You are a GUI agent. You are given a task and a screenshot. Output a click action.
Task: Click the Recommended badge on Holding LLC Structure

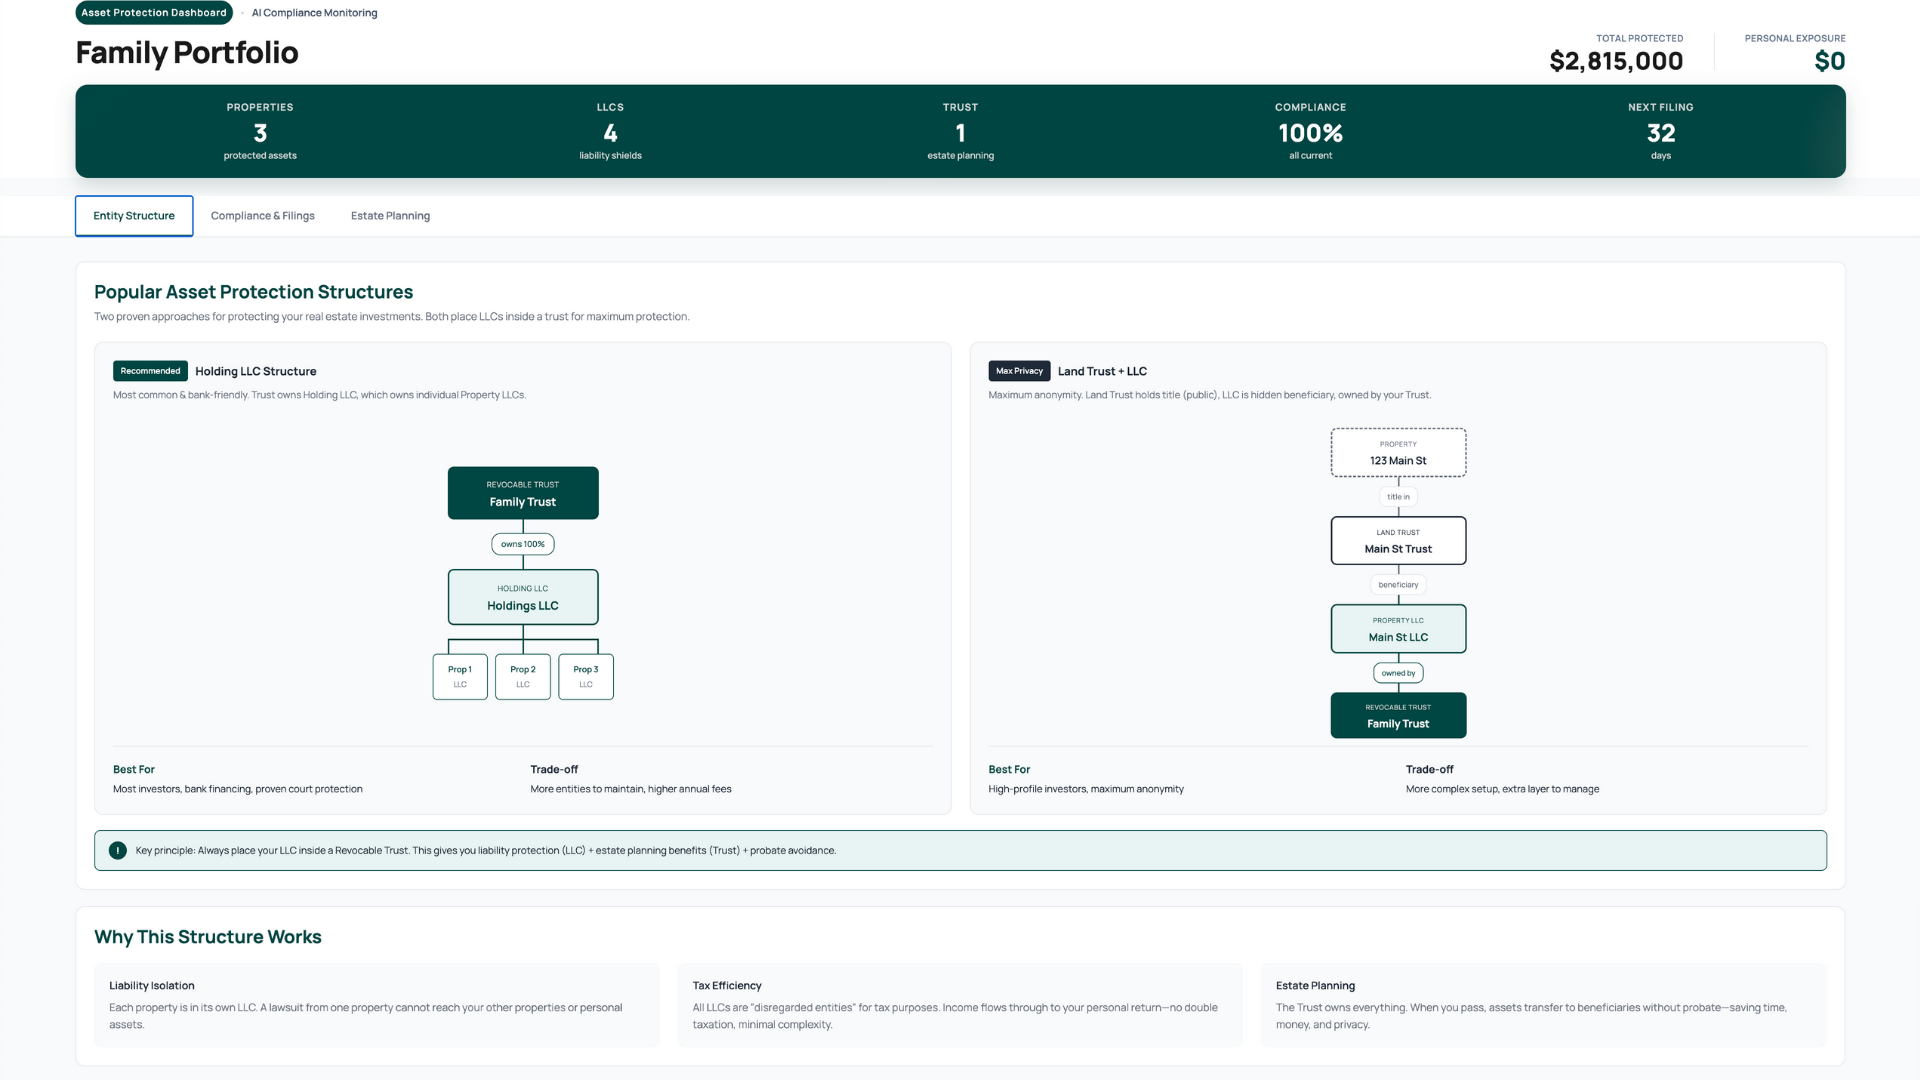pos(150,371)
